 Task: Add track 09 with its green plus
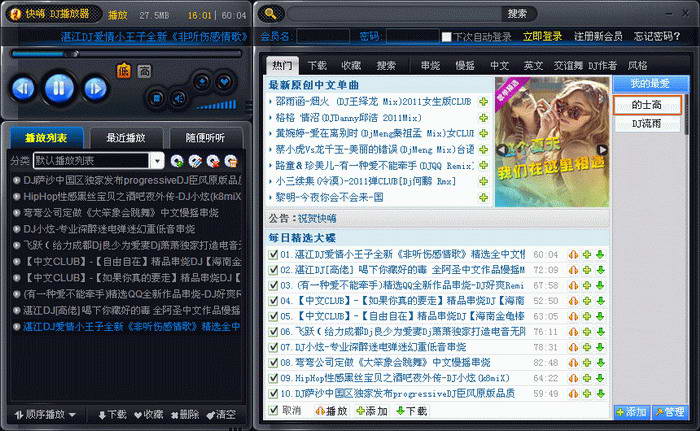587,378
